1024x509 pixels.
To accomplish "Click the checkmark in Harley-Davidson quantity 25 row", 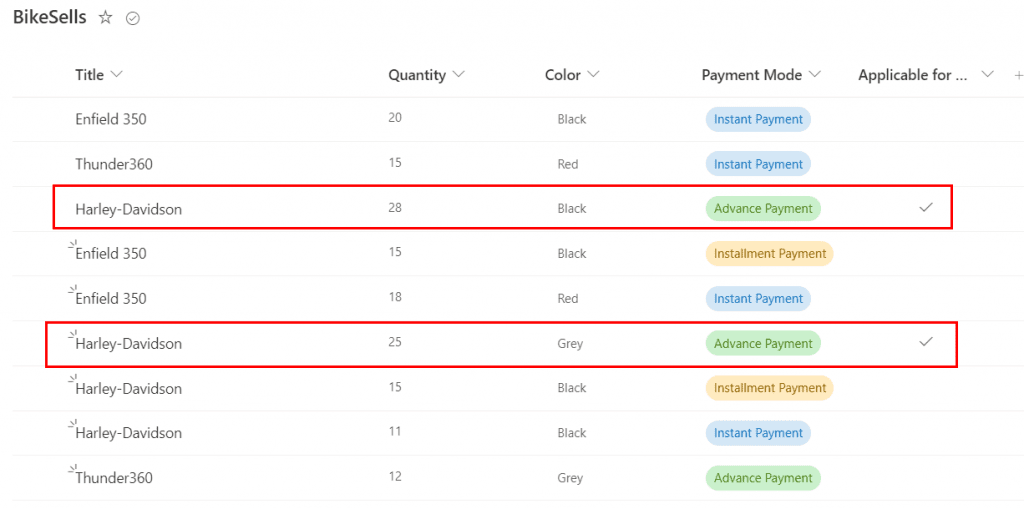I will pyautogui.click(x=925, y=341).
